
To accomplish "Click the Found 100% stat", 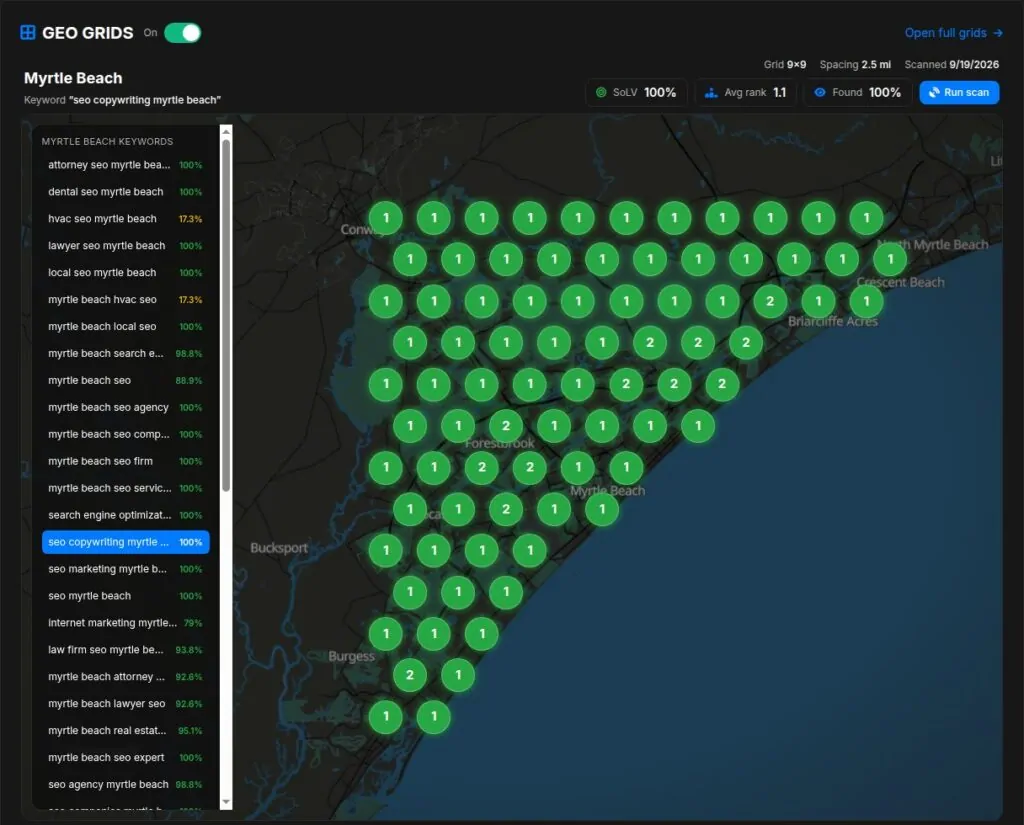I will (858, 92).
